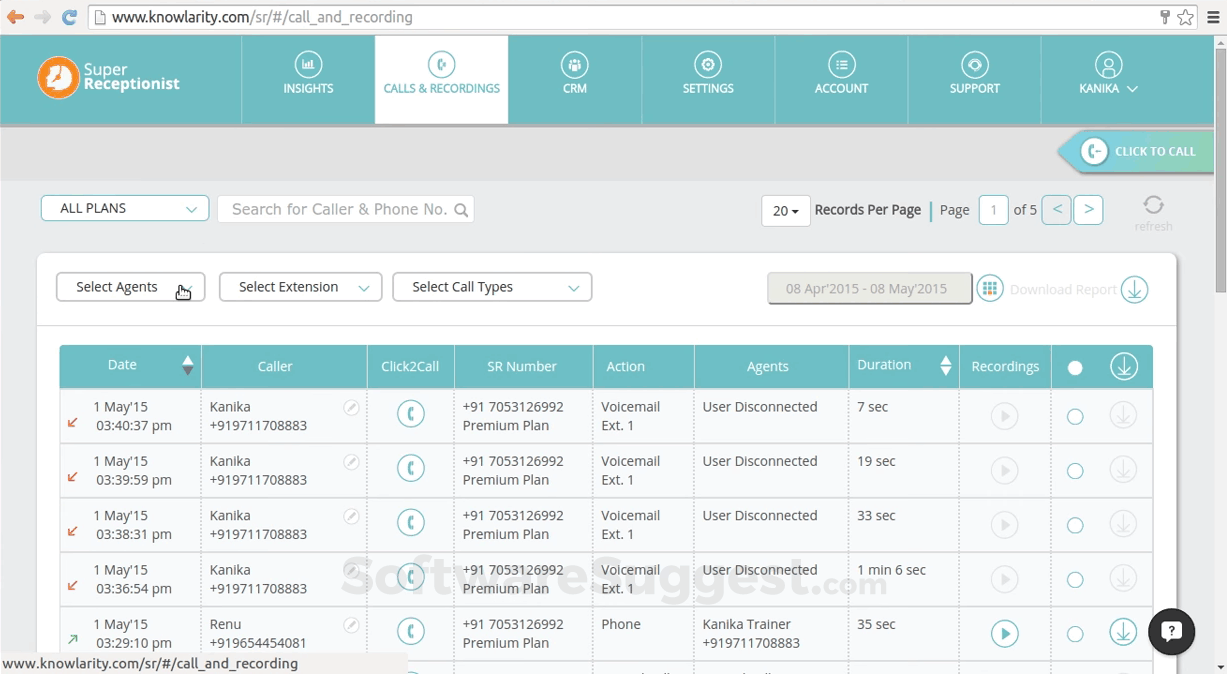Download recording for Kanika Trainer call
Image resolution: width=1227 pixels, height=674 pixels.
(x=1123, y=633)
